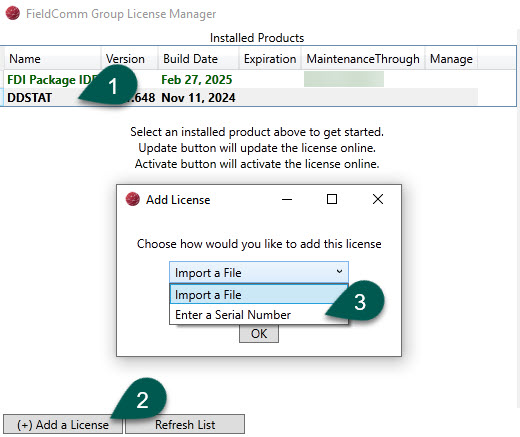Viewport: 520px width, 437px height.
Task: Click the (+) Add a License button
Action: (x=63, y=424)
